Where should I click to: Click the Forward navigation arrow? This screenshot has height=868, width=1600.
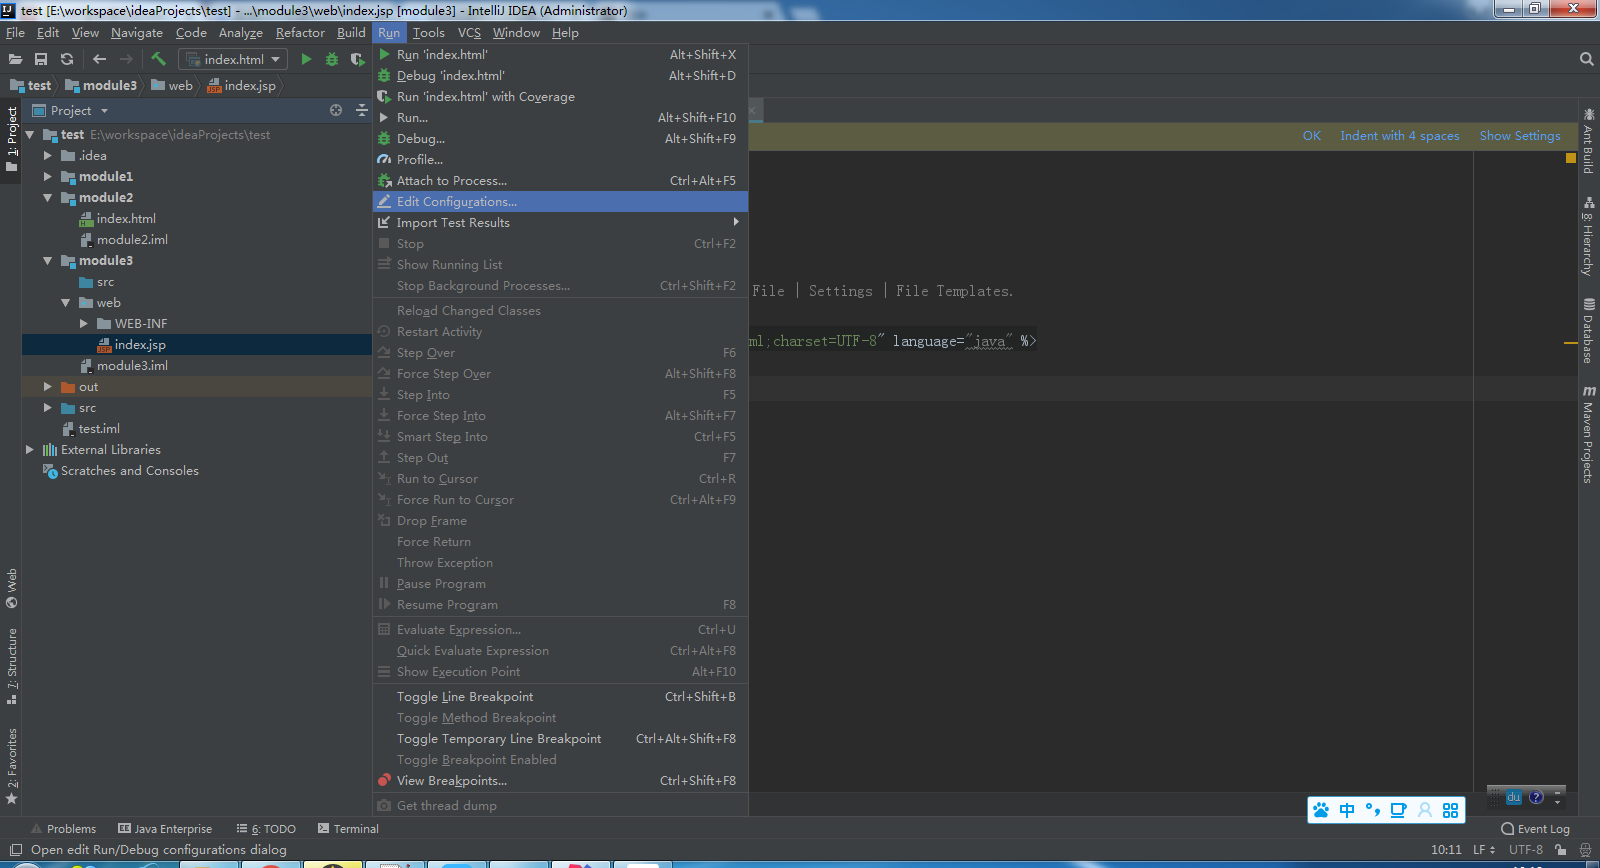click(126, 59)
